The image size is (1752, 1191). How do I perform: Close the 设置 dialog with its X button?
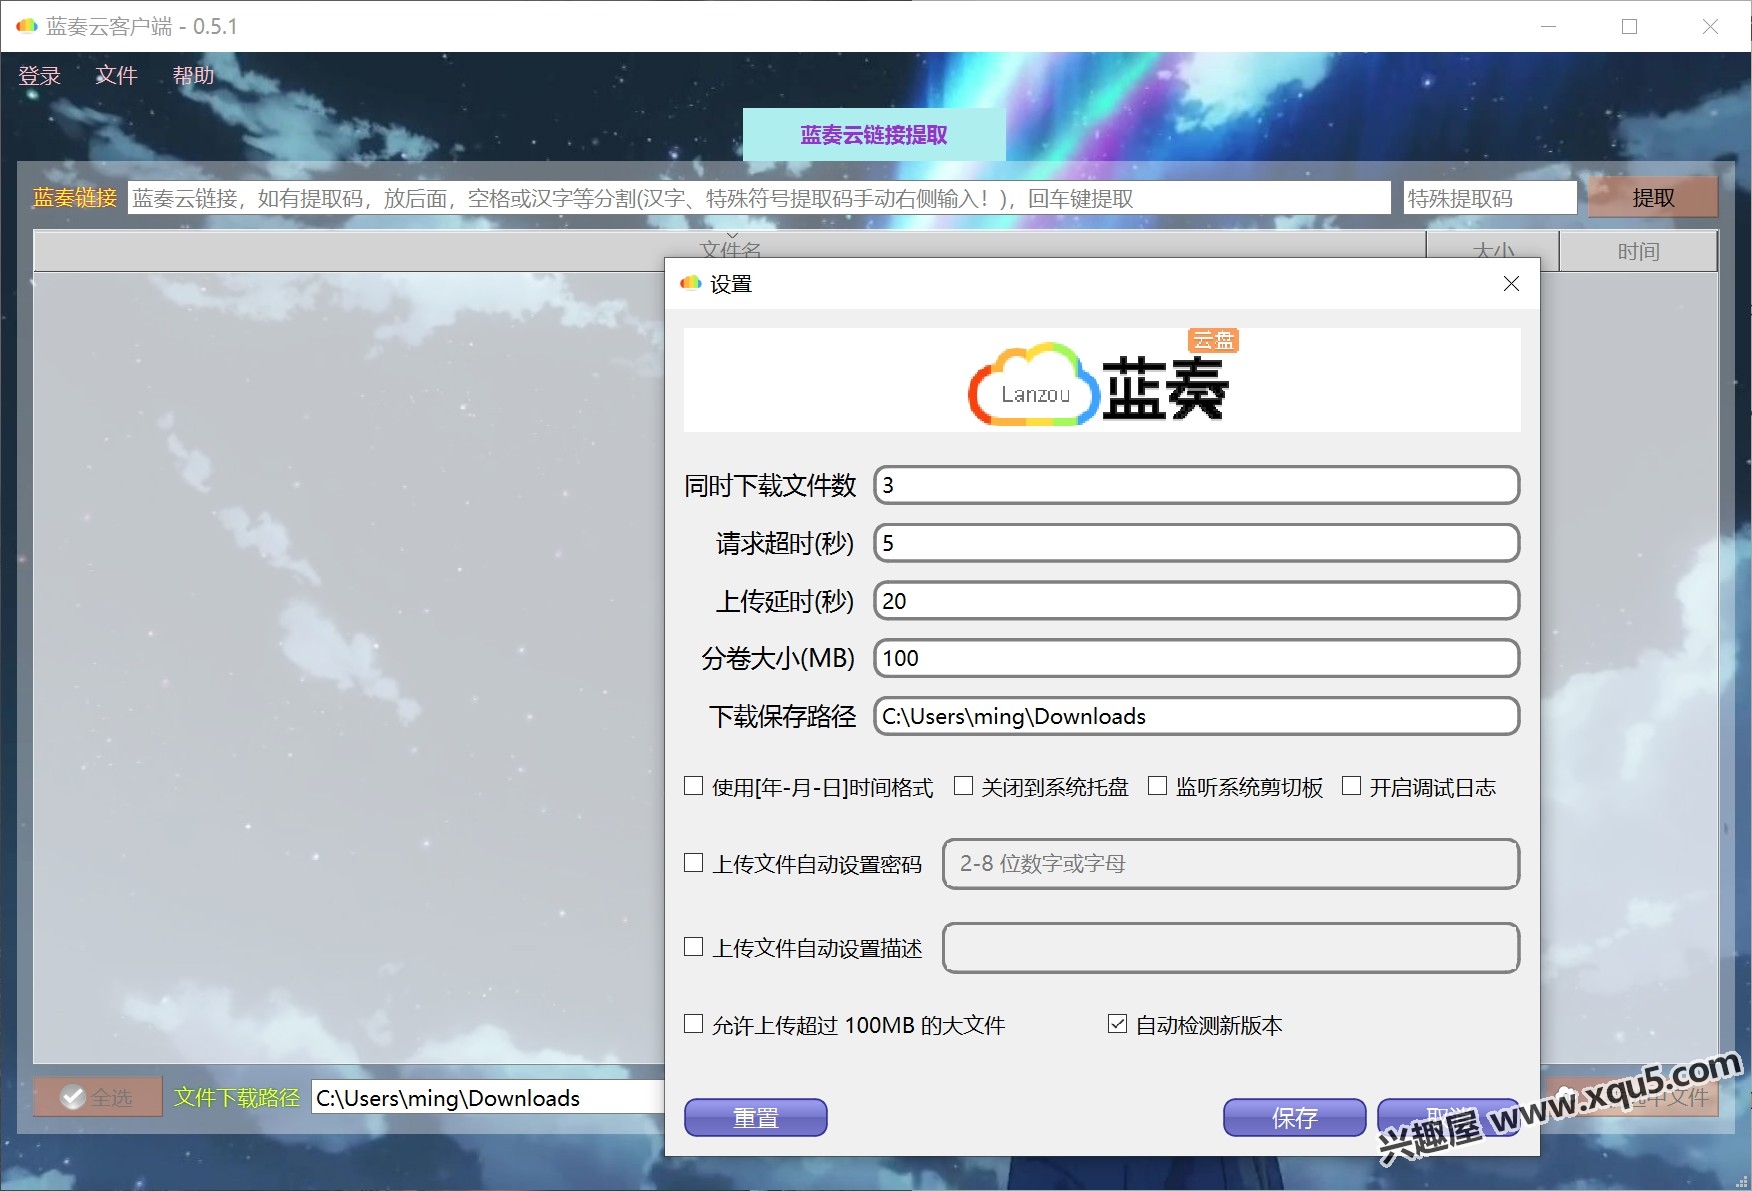point(1511,284)
